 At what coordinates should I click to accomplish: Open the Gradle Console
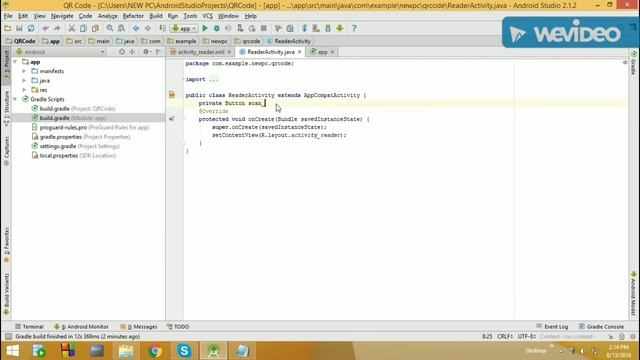tap(601, 327)
